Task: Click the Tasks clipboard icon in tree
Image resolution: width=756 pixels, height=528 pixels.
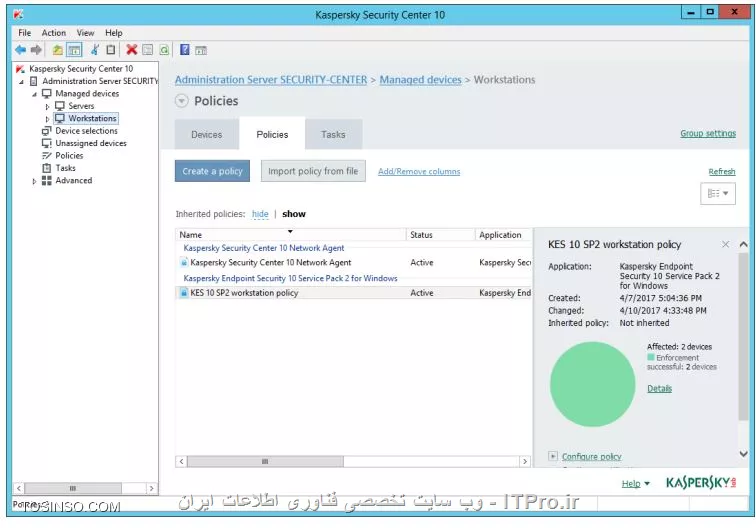Action: pos(46,168)
